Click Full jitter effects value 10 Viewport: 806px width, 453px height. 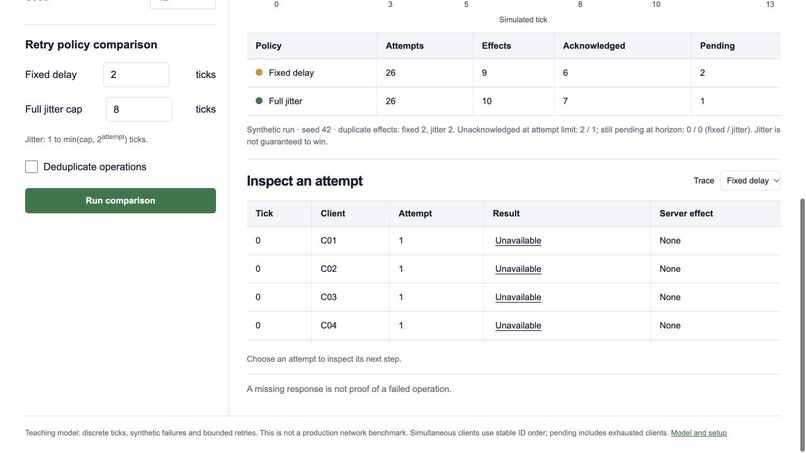pos(487,101)
